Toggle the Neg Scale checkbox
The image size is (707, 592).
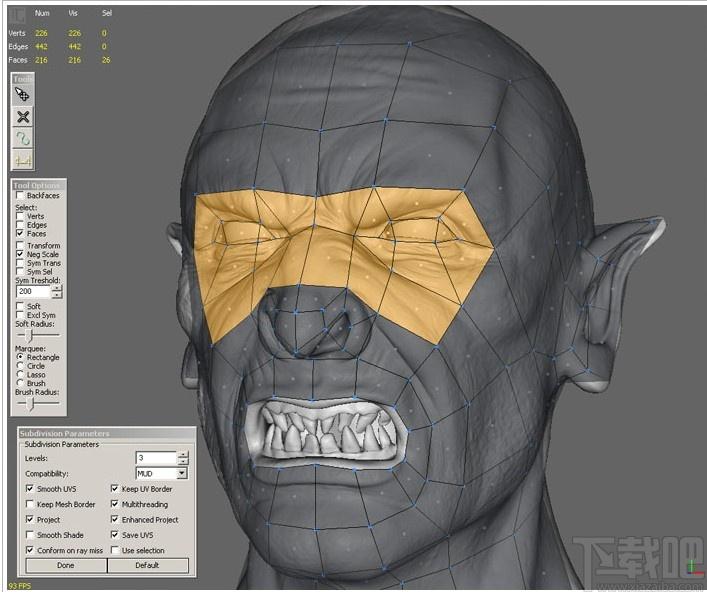20,254
